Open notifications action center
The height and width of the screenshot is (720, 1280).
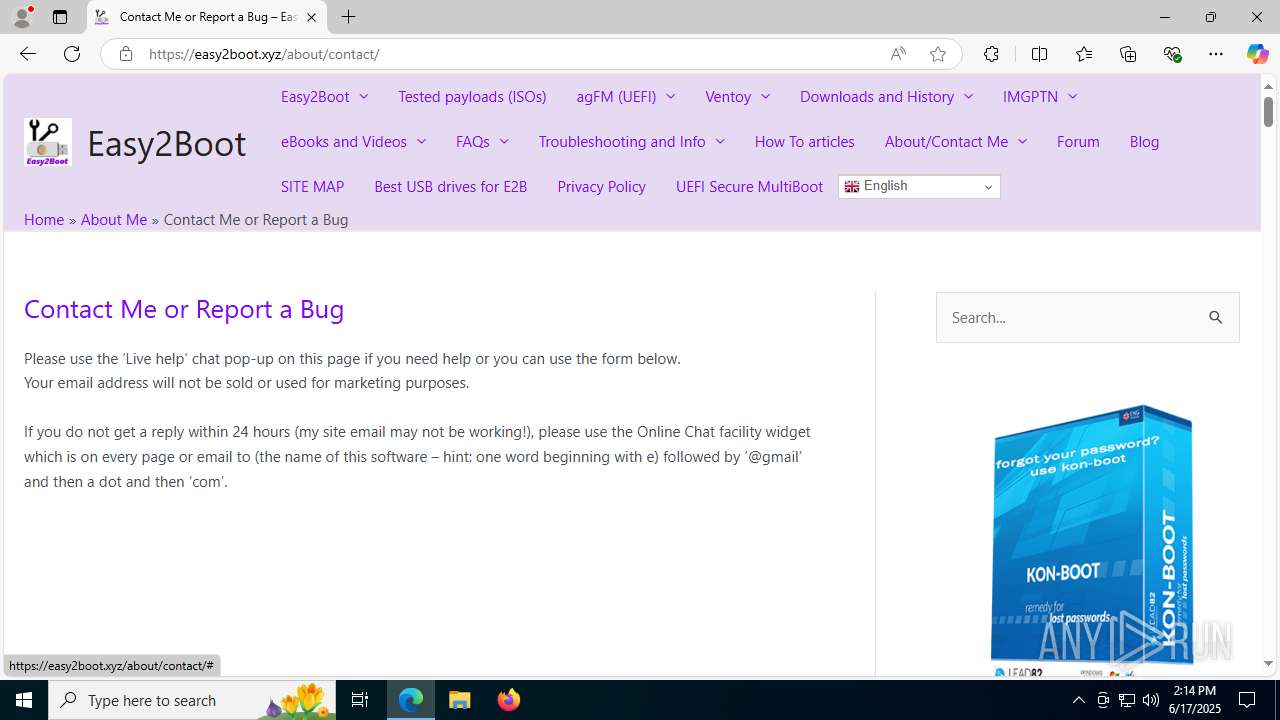1248,700
